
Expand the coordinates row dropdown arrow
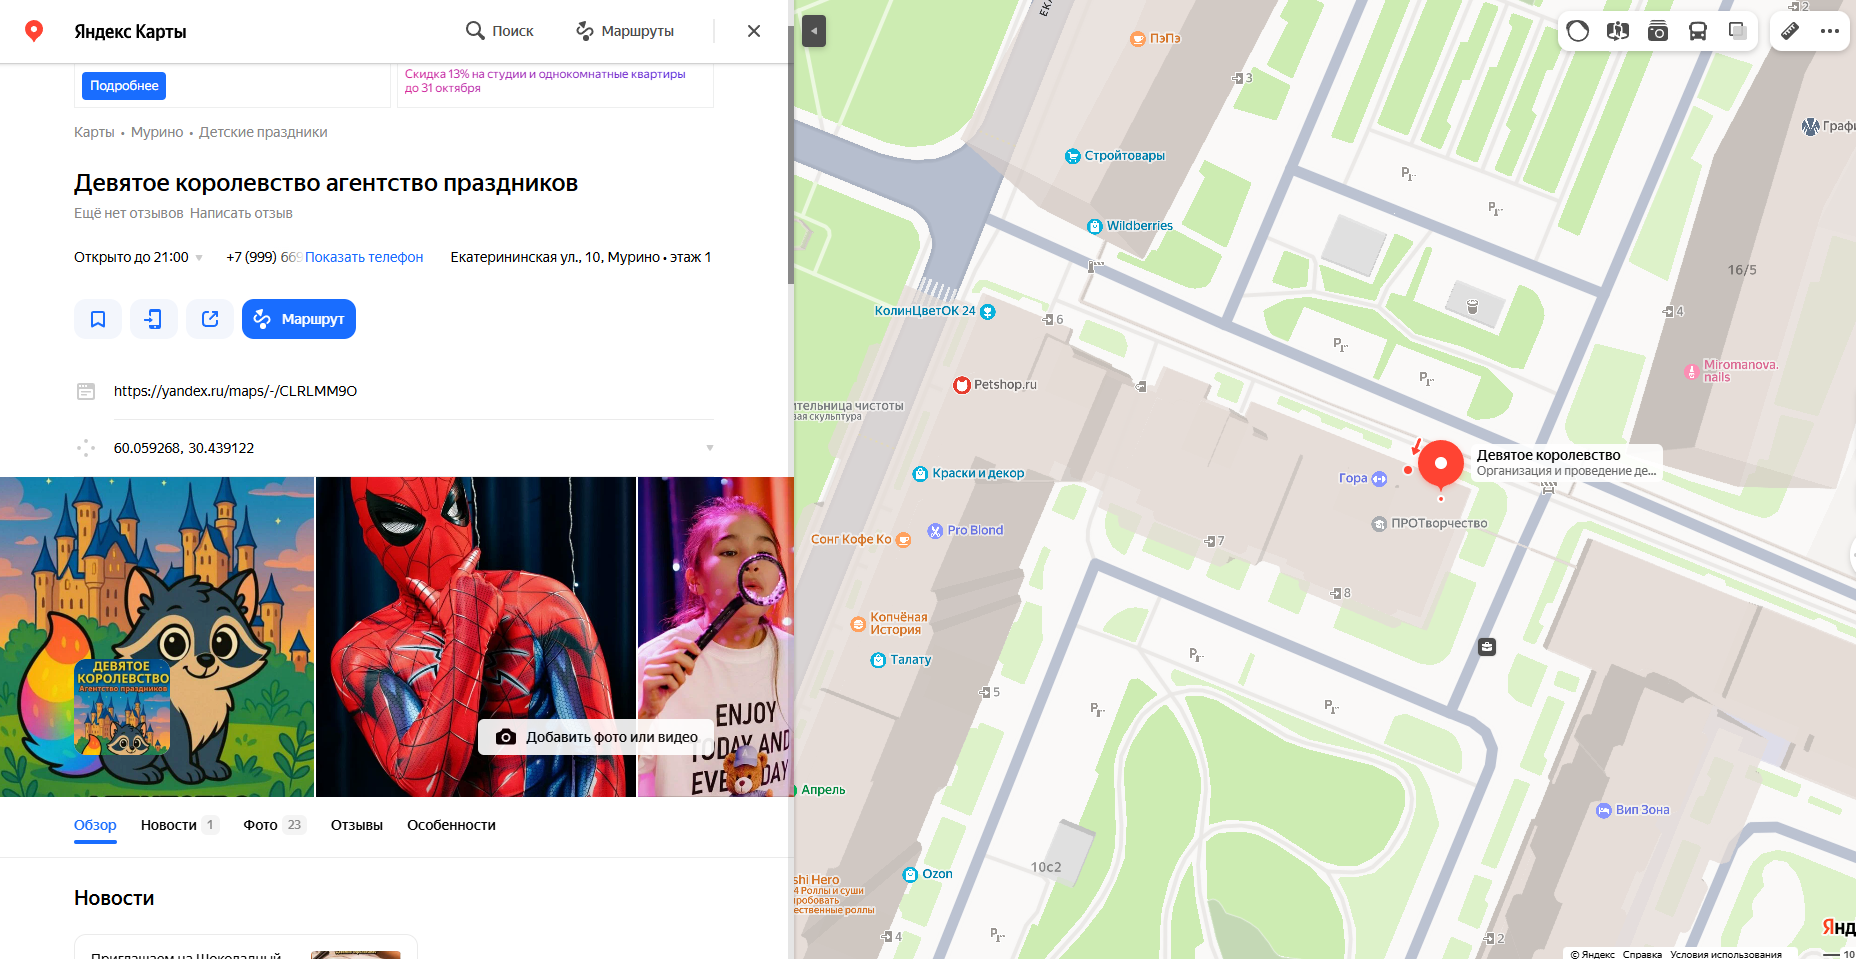(x=709, y=448)
